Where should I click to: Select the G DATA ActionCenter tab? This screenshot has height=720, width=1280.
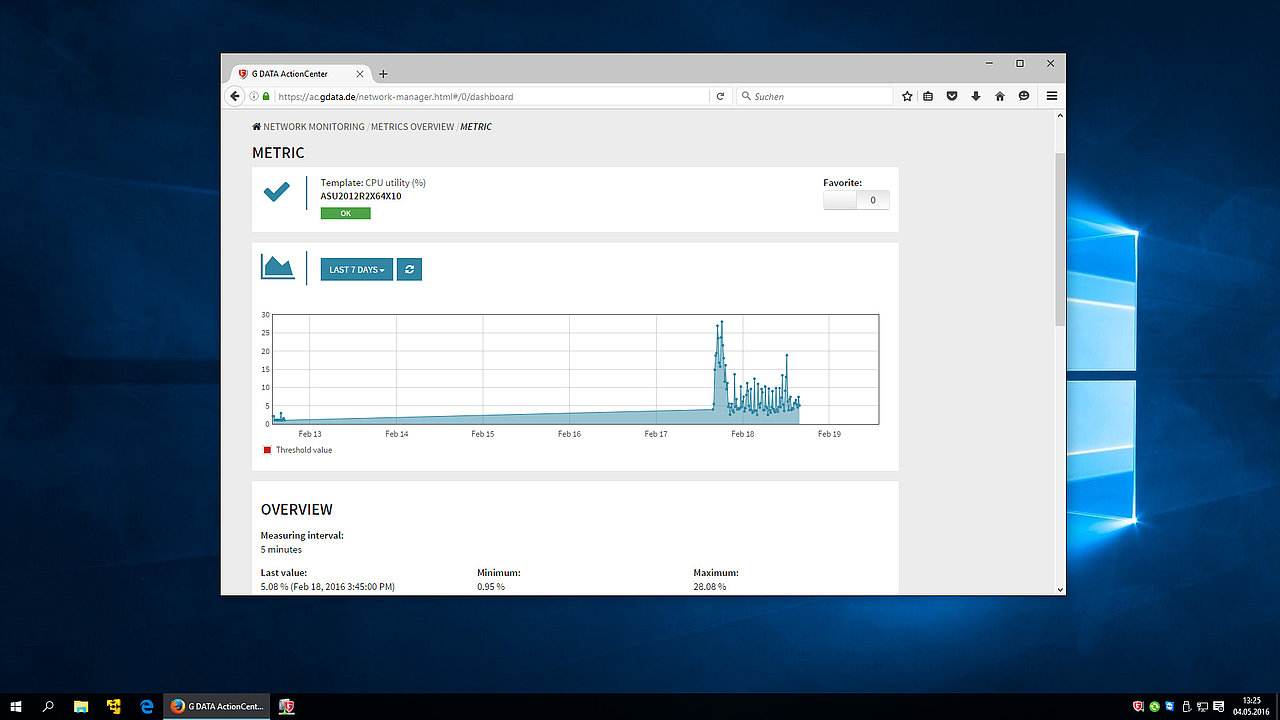296,74
